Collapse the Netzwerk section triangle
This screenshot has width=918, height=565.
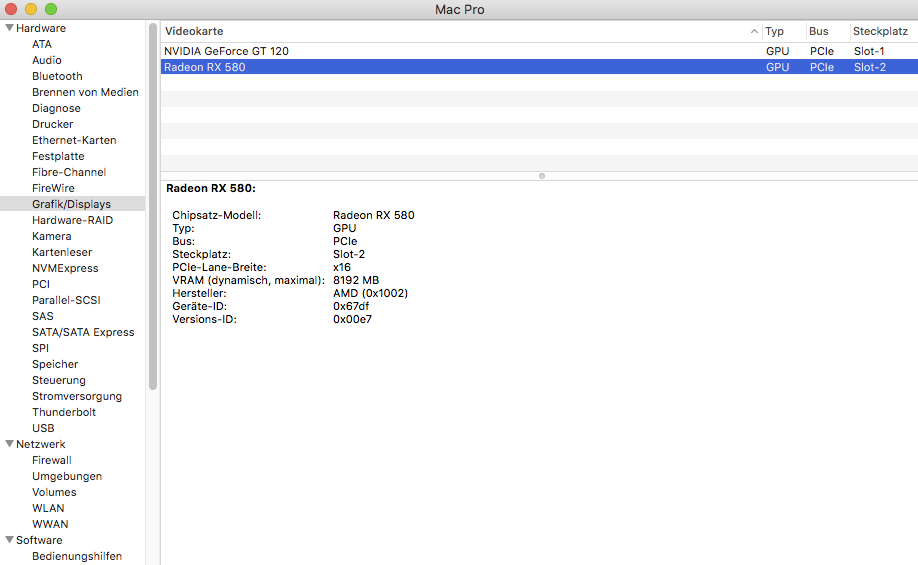click(9, 444)
